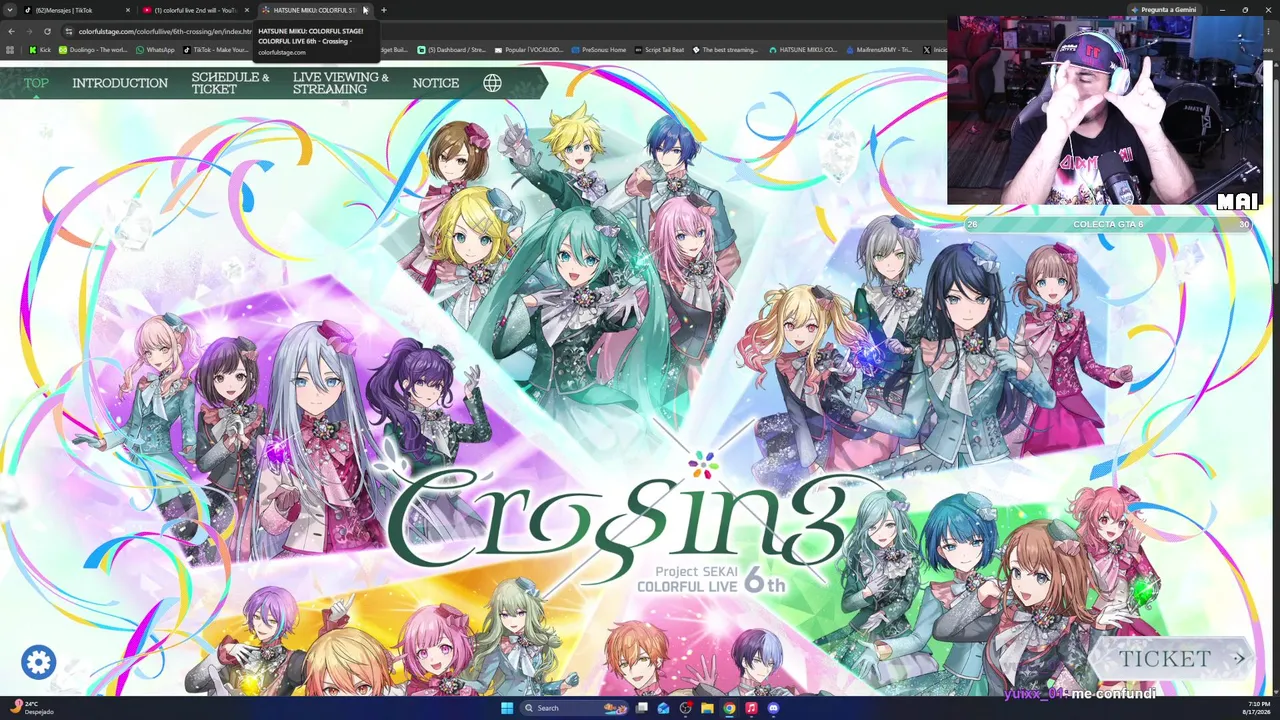Click the Pregunta a Gemini button
The height and width of the screenshot is (720, 1280).
[1164, 10]
